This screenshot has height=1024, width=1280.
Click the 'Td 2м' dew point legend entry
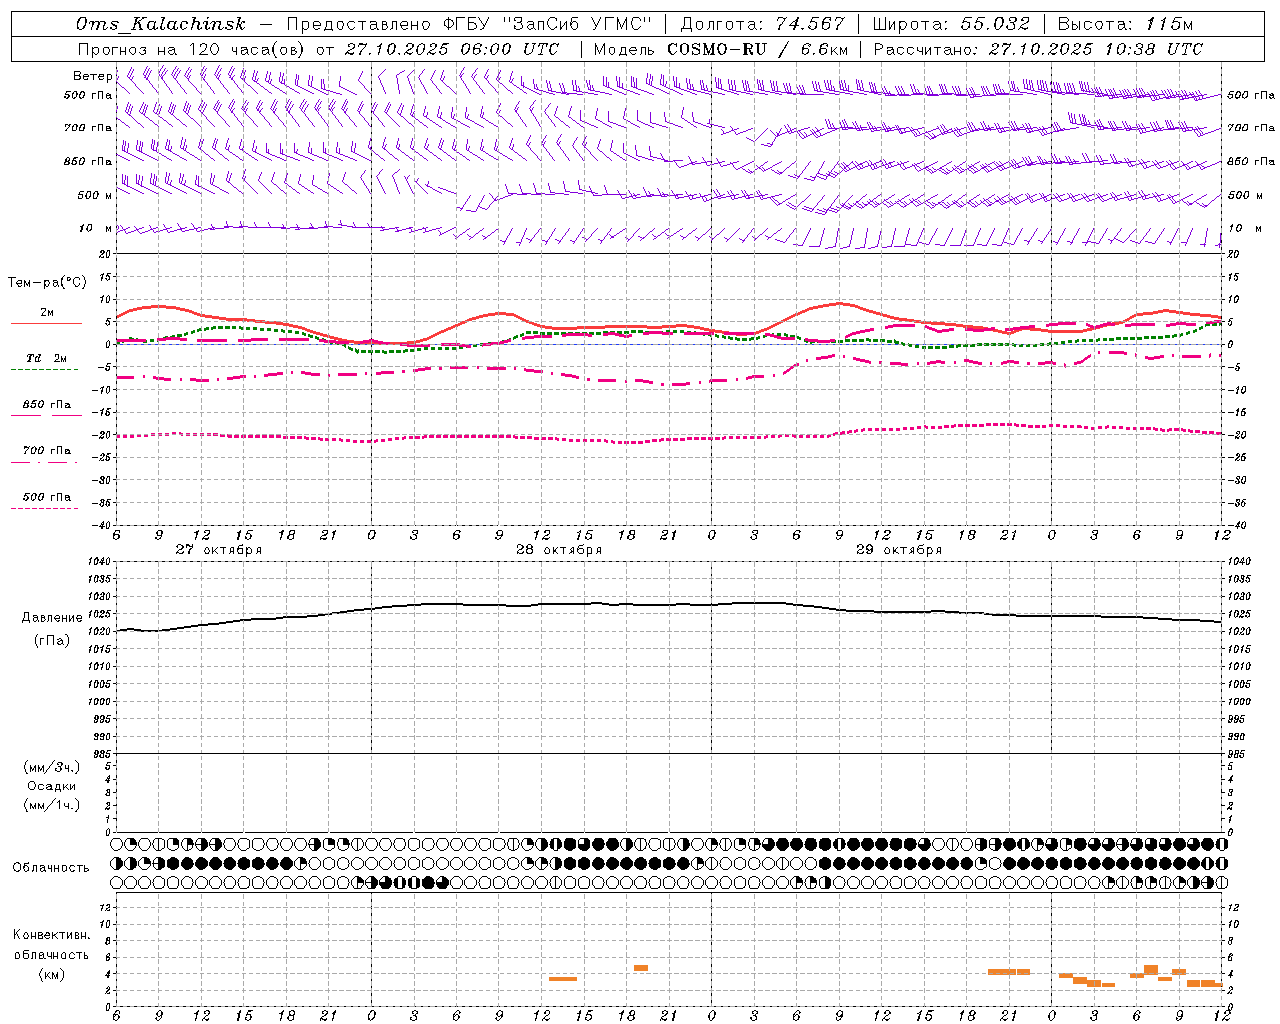tap(46, 358)
